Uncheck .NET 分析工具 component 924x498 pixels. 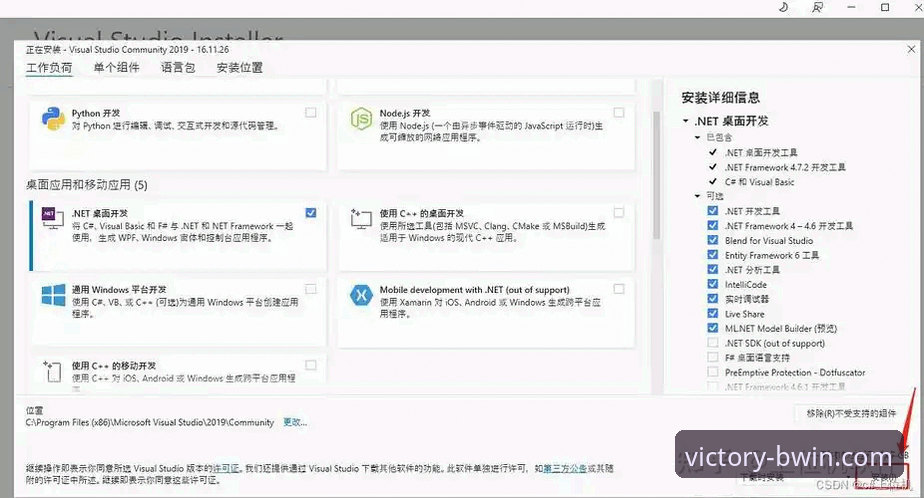712,269
